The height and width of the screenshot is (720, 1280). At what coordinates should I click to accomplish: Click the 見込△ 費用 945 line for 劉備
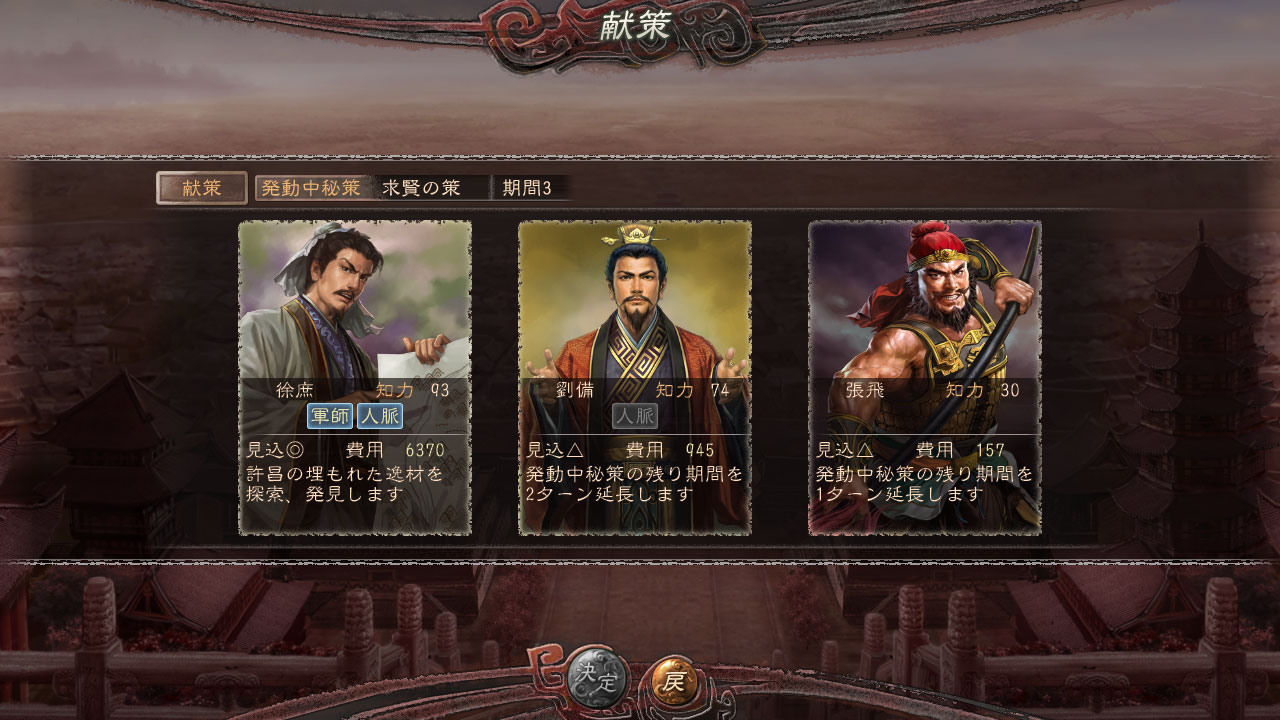[620, 450]
